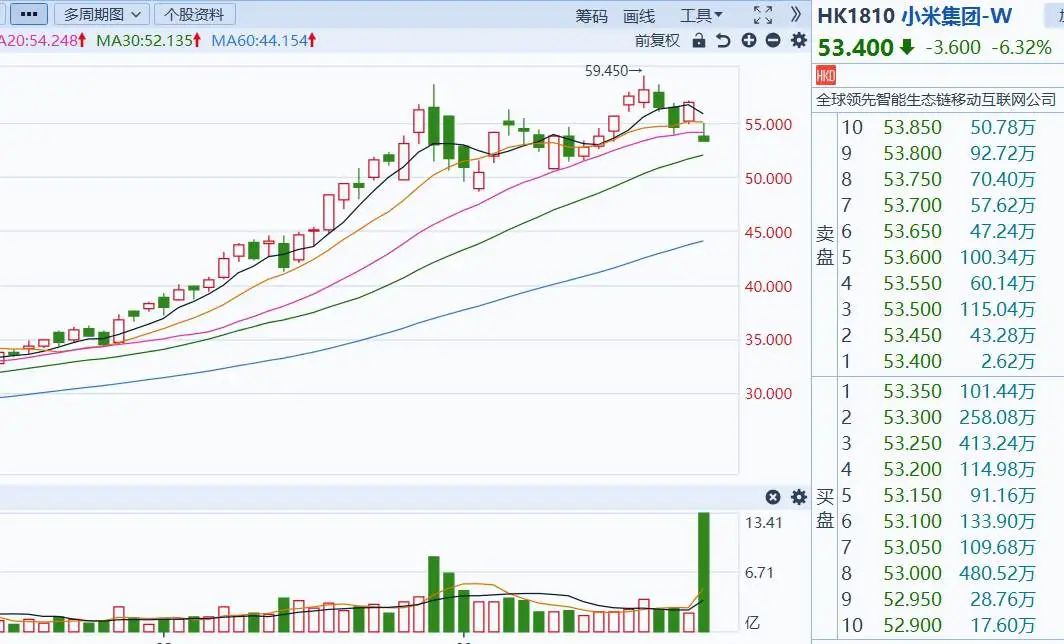Open volume panel settings gear
Viewport: 1064px width, 644px height.
tap(798, 497)
